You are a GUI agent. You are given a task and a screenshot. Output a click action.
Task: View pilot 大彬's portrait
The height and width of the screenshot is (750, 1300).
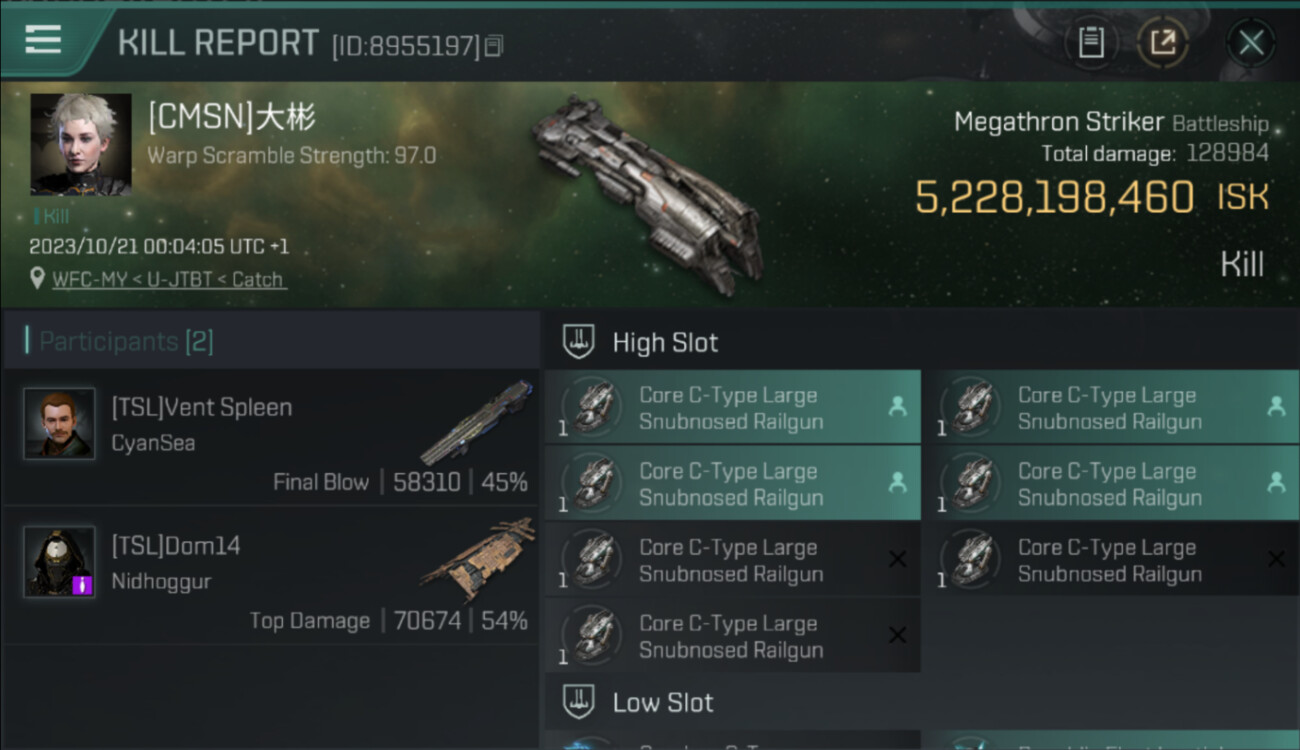click(81, 144)
